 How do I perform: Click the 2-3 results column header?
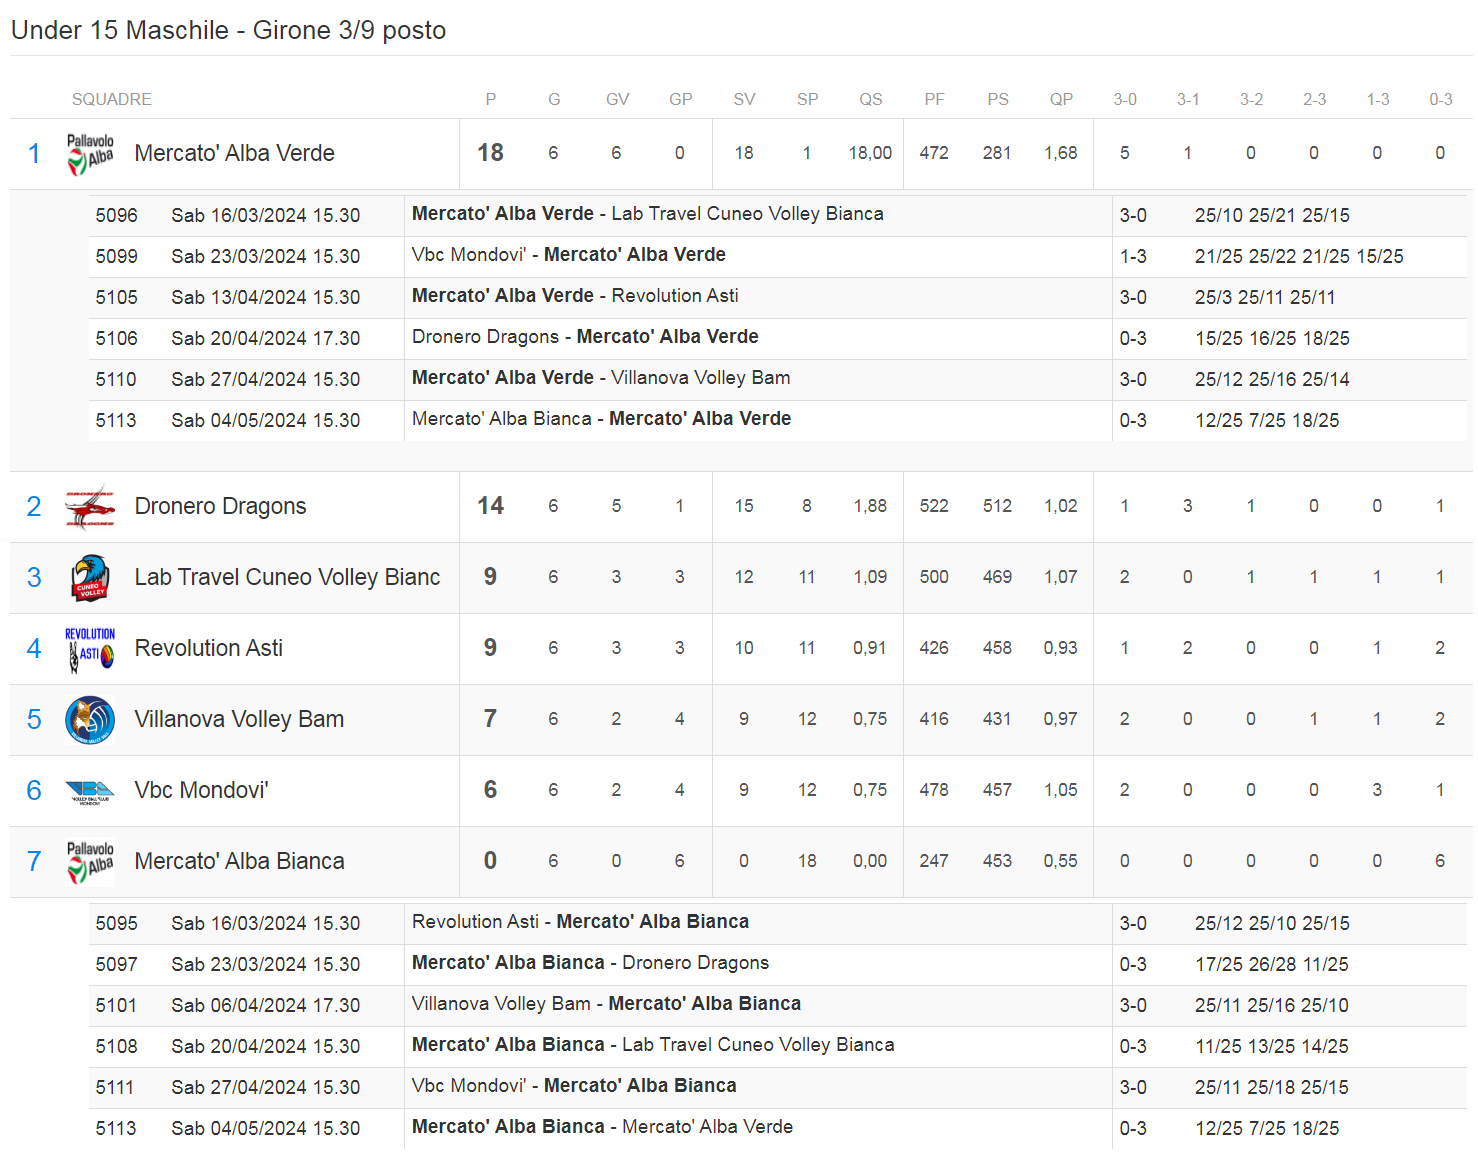1314,99
